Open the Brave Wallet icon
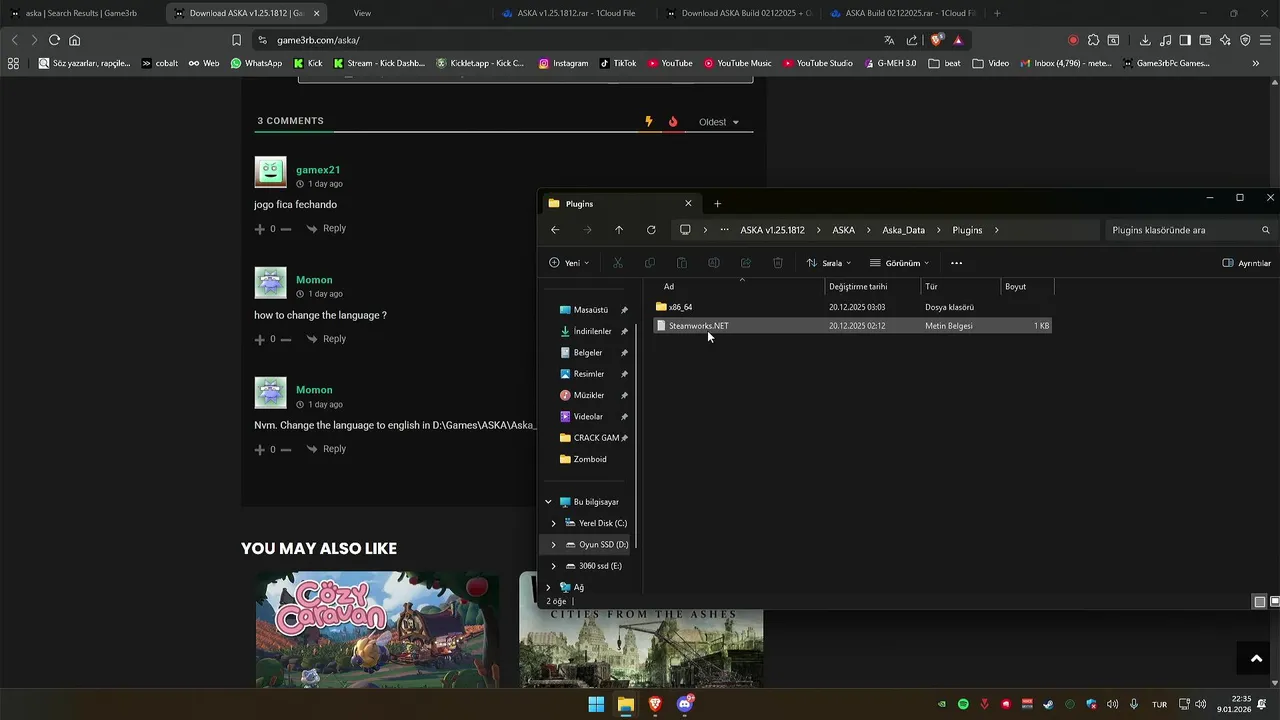The width and height of the screenshot is (1280, 720). pos(1205,40)
